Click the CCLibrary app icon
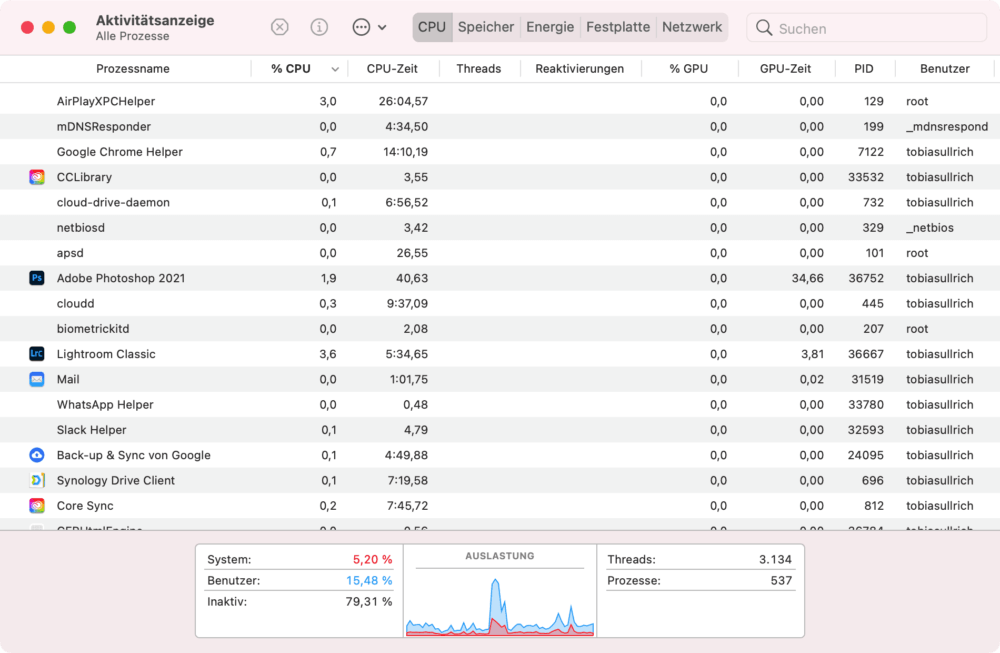 (x=37, y=177)
